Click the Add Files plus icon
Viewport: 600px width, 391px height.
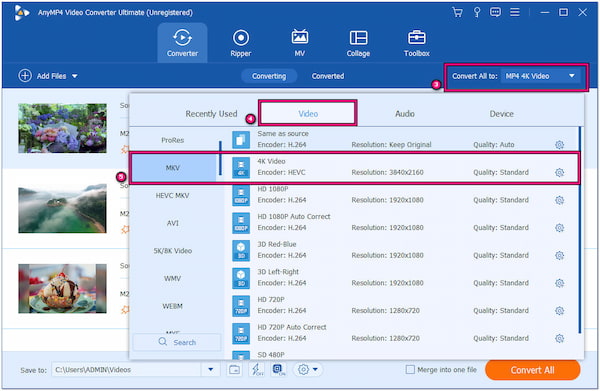(x=25, y=76)
